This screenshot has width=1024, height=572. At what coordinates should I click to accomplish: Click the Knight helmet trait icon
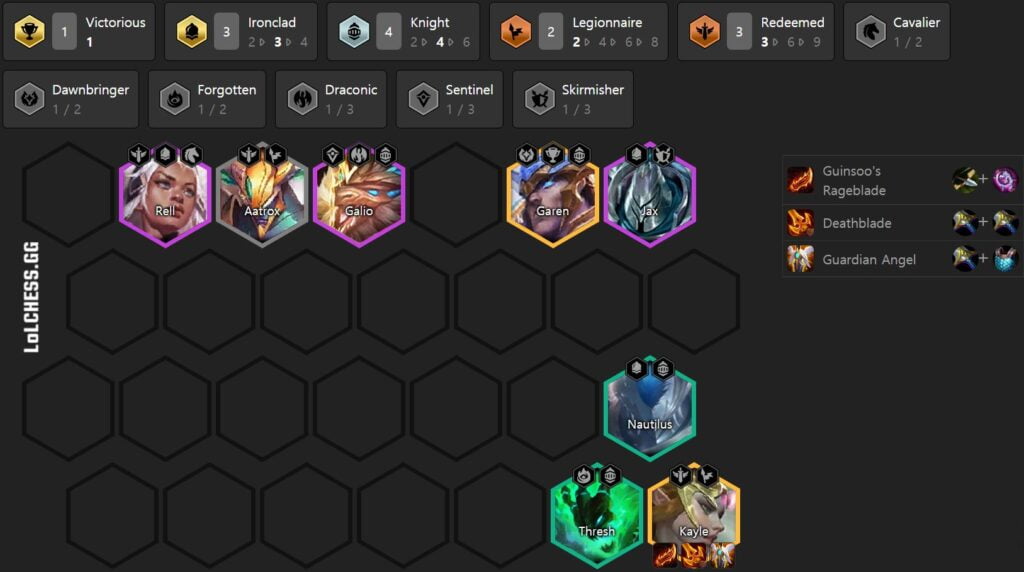coord(354,31)
